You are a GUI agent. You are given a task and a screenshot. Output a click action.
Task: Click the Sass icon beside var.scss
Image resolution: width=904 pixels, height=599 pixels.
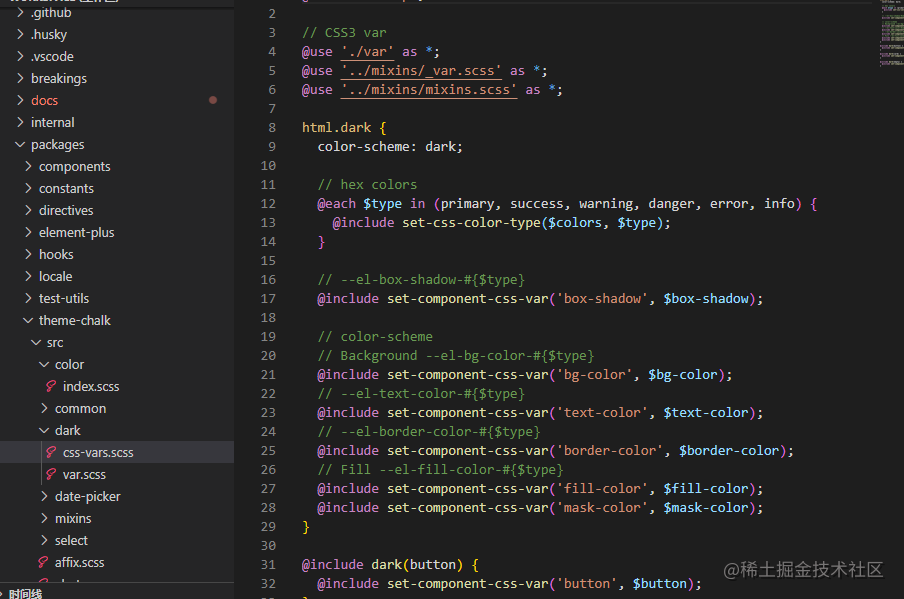point(51,474)
